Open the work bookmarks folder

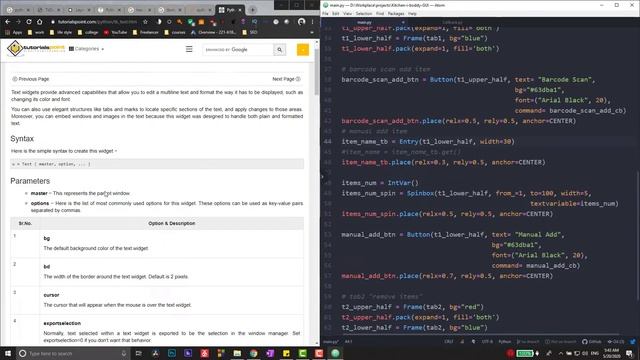(36, 32)
